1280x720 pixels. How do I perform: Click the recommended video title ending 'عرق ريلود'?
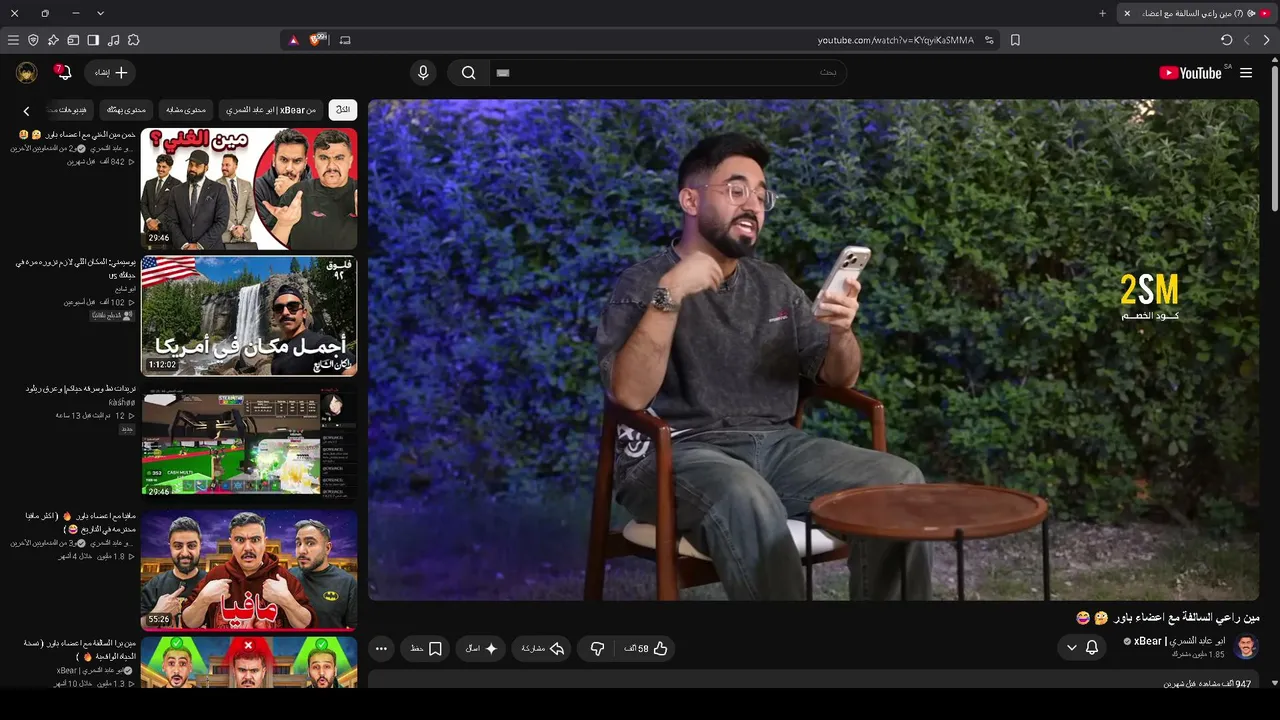(80, 389)
